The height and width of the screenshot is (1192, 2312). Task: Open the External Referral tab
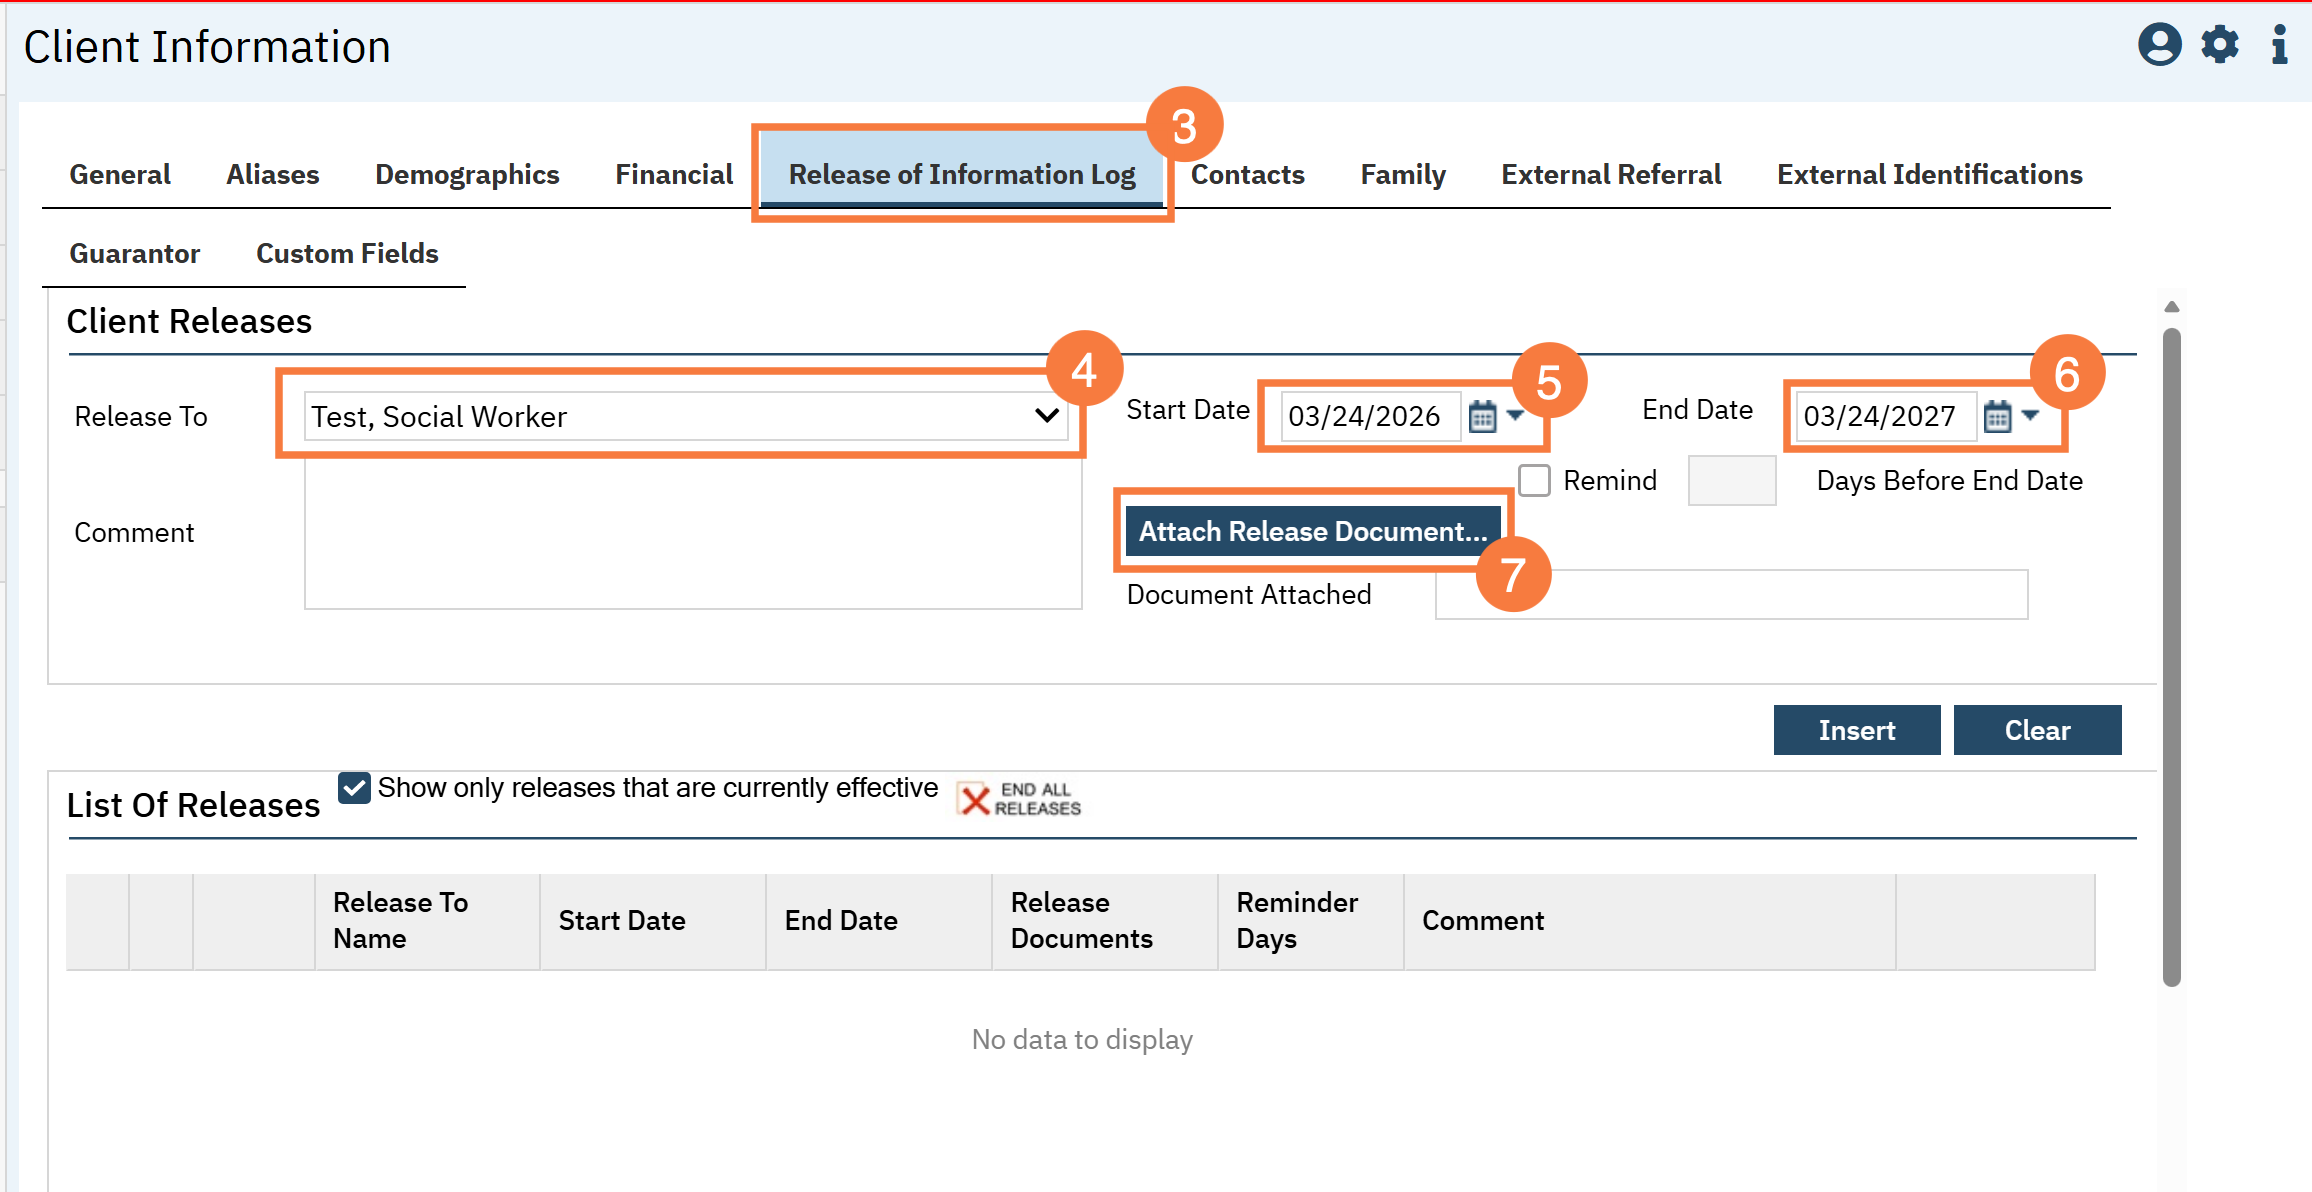(1610, 175)
